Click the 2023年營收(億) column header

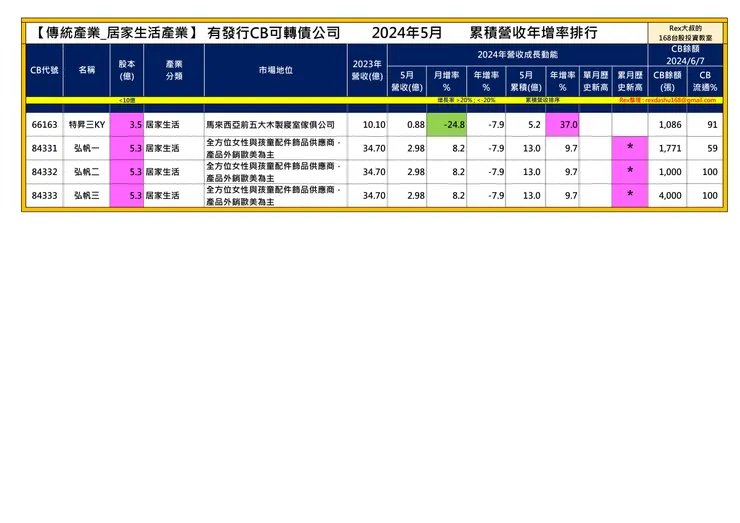pos(367,70)
